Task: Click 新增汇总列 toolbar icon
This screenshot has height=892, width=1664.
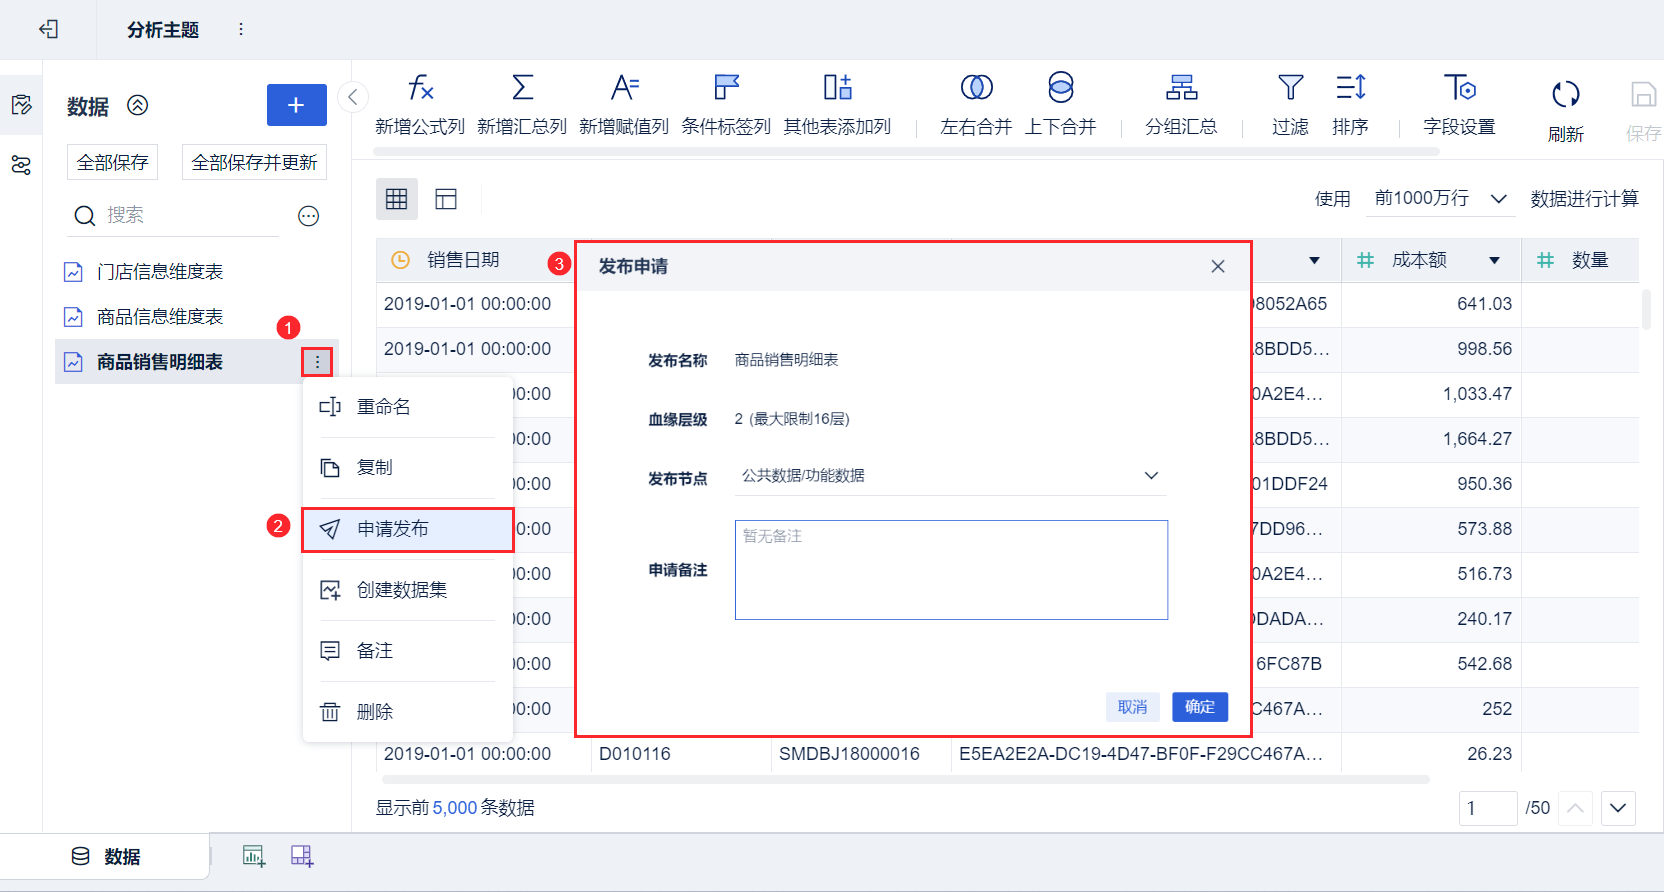Action: [x=522, y=104]
